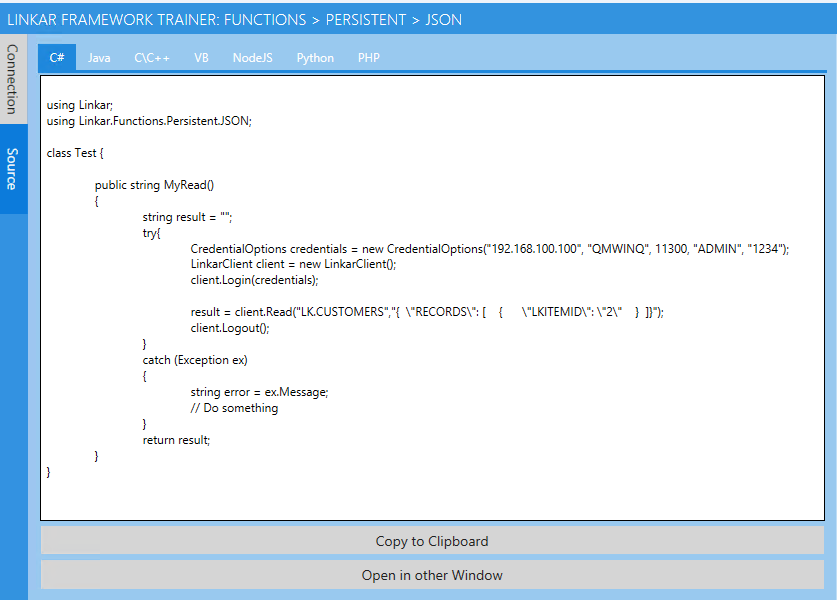
Task: Click the 'client.Logout();' line
Action: [230, 328]
